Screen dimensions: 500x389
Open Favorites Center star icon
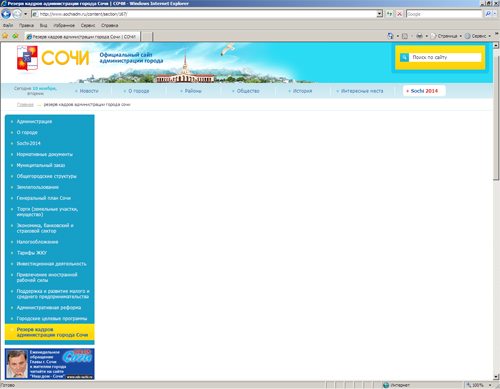click(x=5, y=36)
